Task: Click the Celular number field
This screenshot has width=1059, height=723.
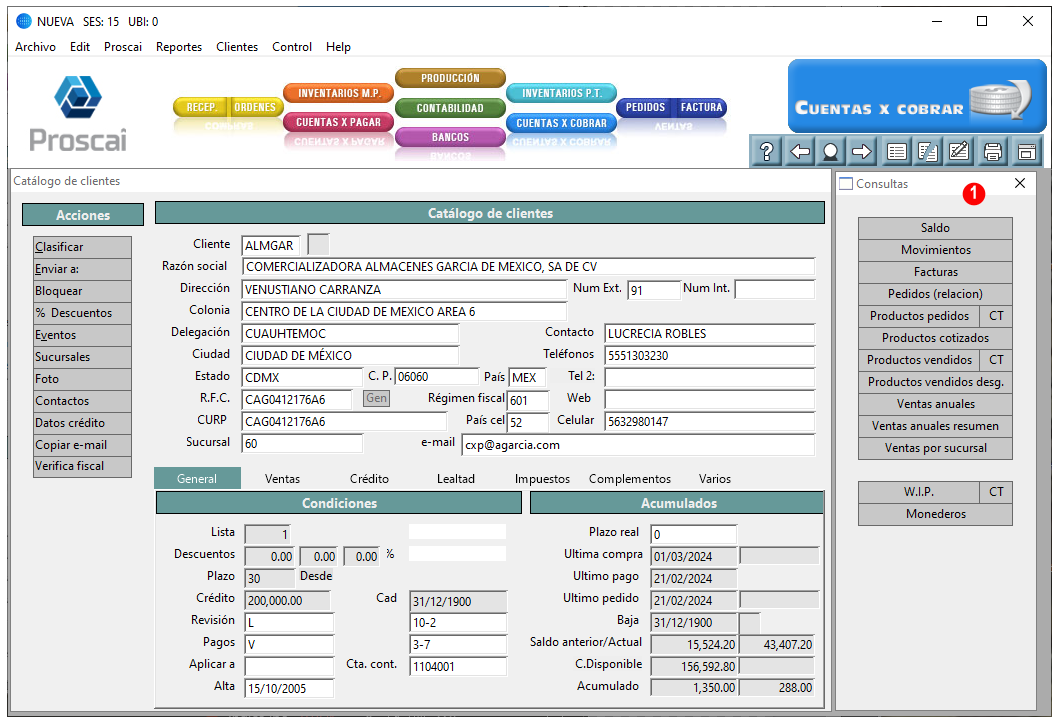Action: [x=710, y=421]
